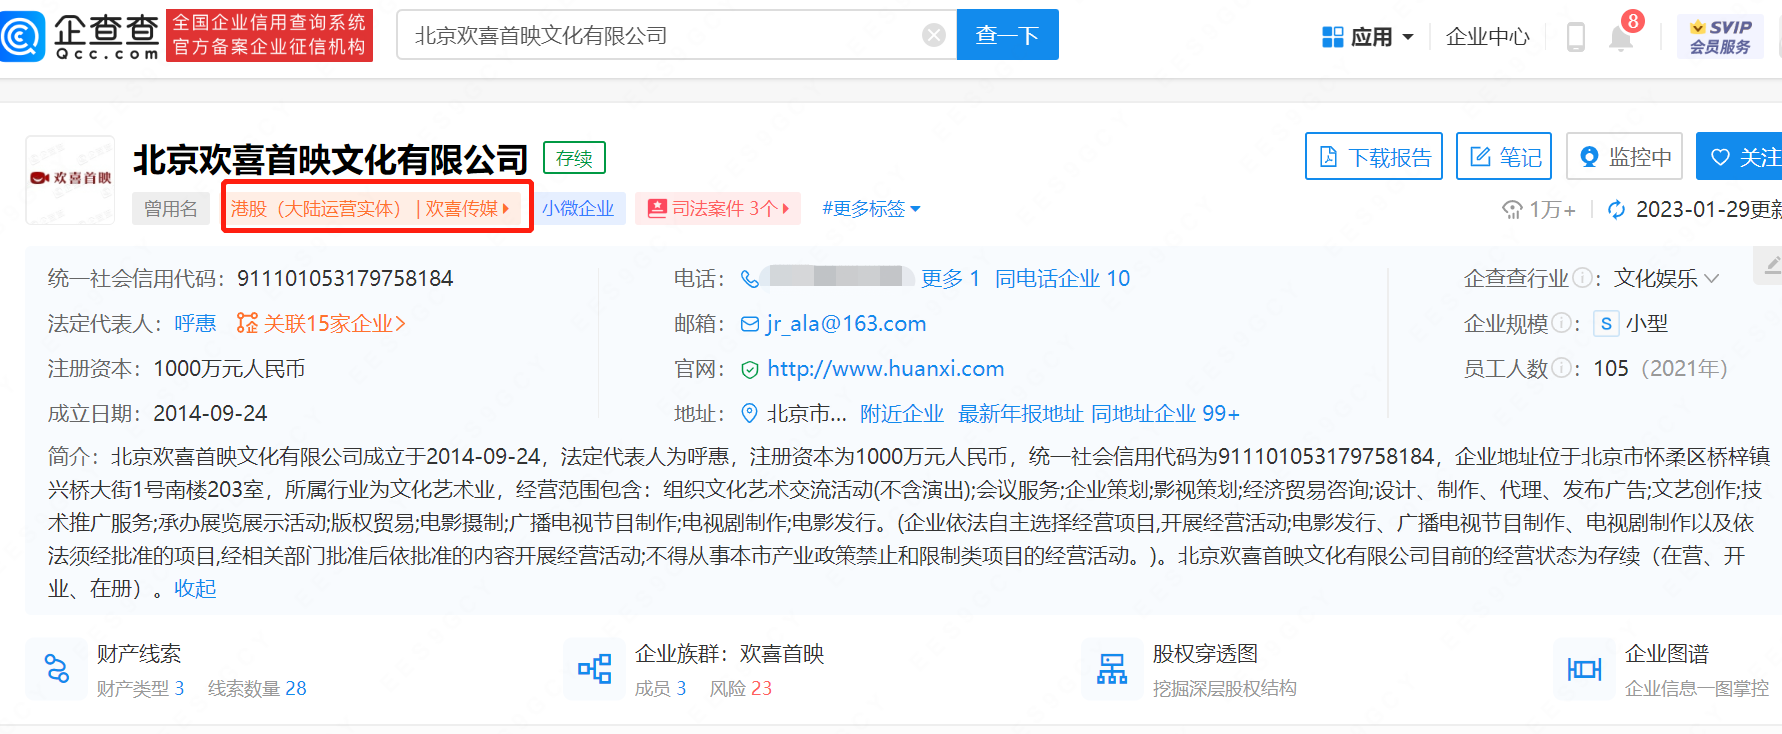Click the info icon next to 员工人数
This screenshot has width=1782, height=734.
point(1561,368)
